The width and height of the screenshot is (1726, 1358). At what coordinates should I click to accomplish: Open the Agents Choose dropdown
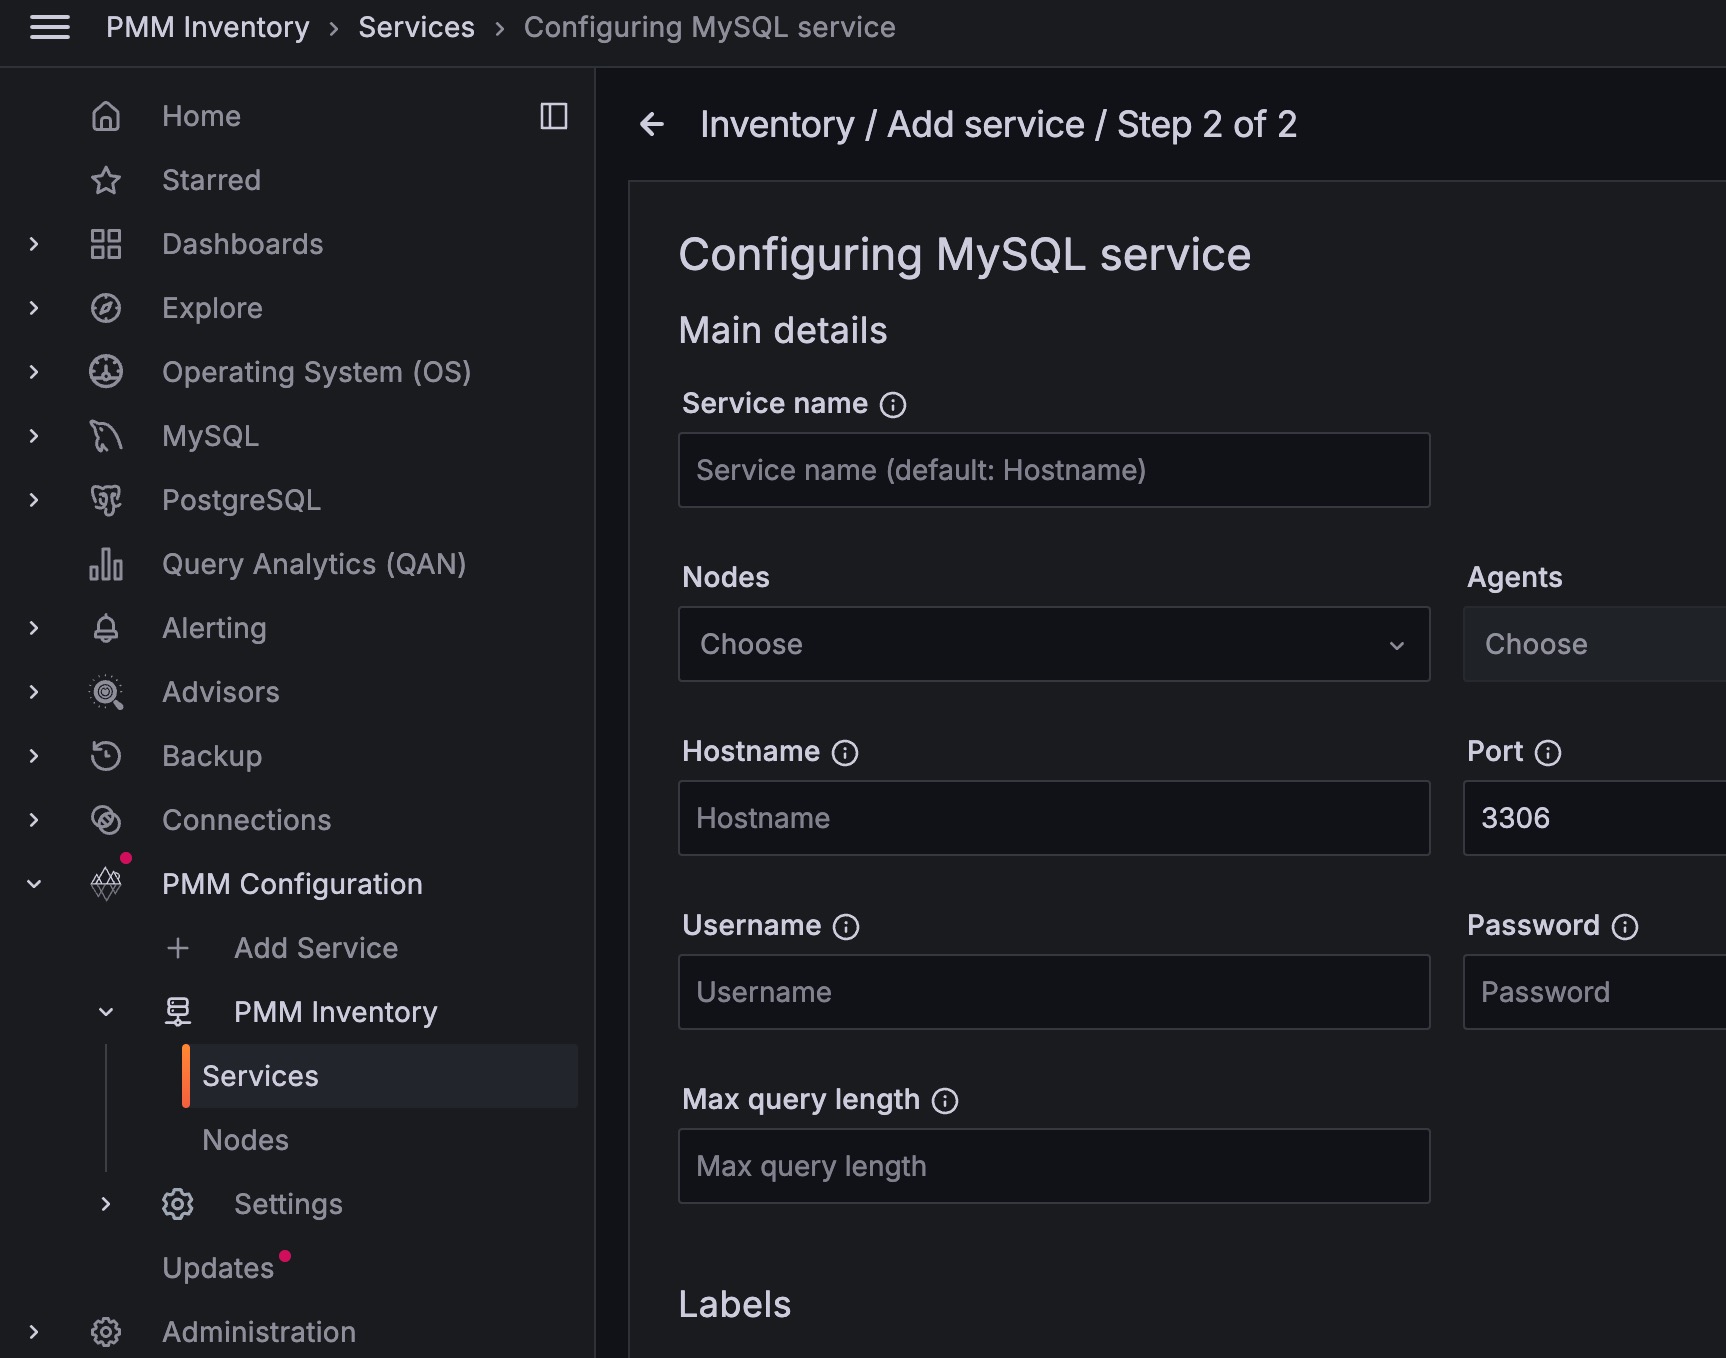point(1595,644)
